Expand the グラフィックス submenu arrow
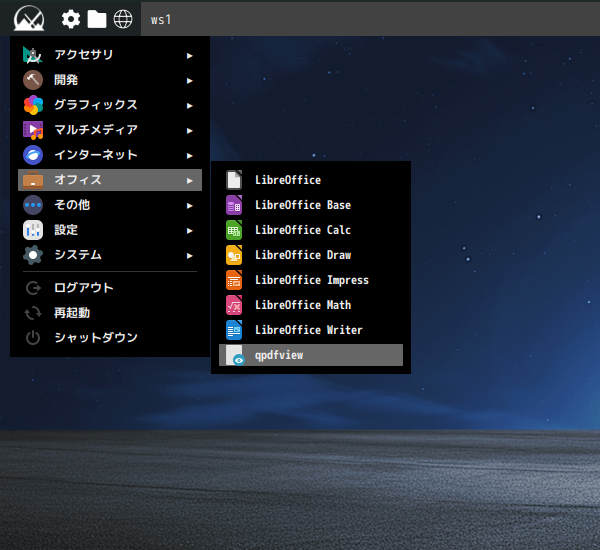 coord(190,105)
